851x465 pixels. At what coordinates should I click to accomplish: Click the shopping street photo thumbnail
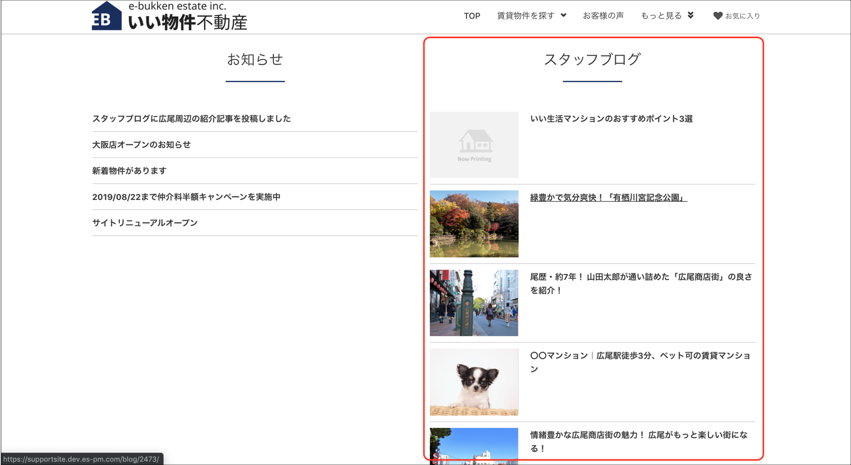[x=474, y=303]
